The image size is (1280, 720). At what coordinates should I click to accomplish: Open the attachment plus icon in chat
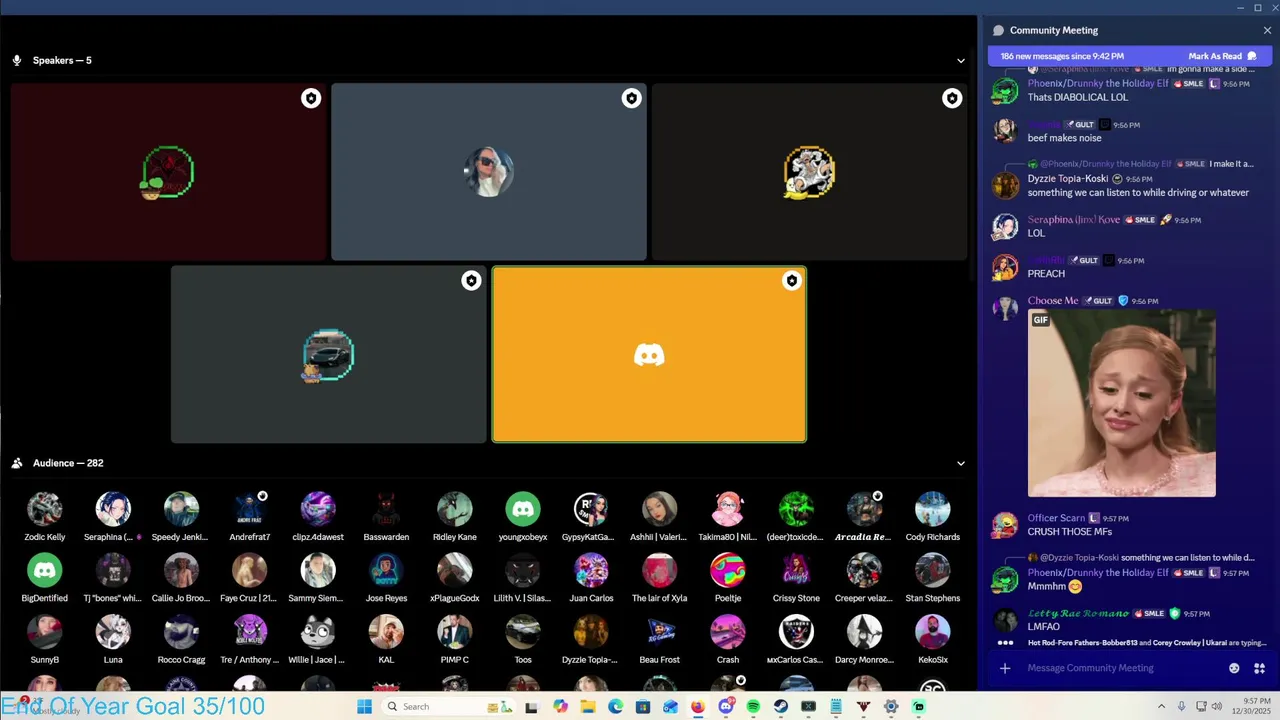[1005, 668]
